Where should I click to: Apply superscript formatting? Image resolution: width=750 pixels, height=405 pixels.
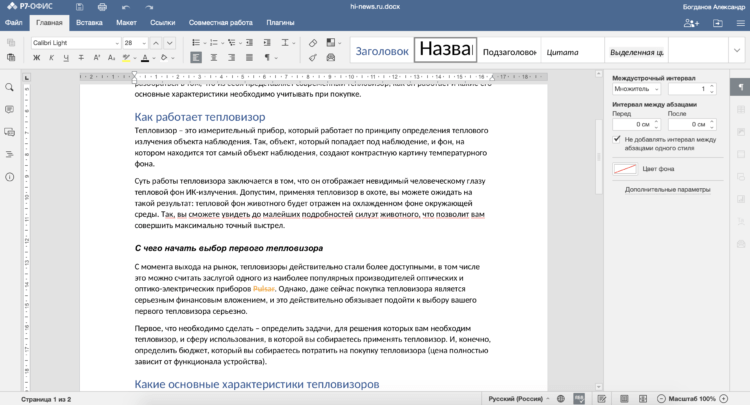[x=97, y=58]
